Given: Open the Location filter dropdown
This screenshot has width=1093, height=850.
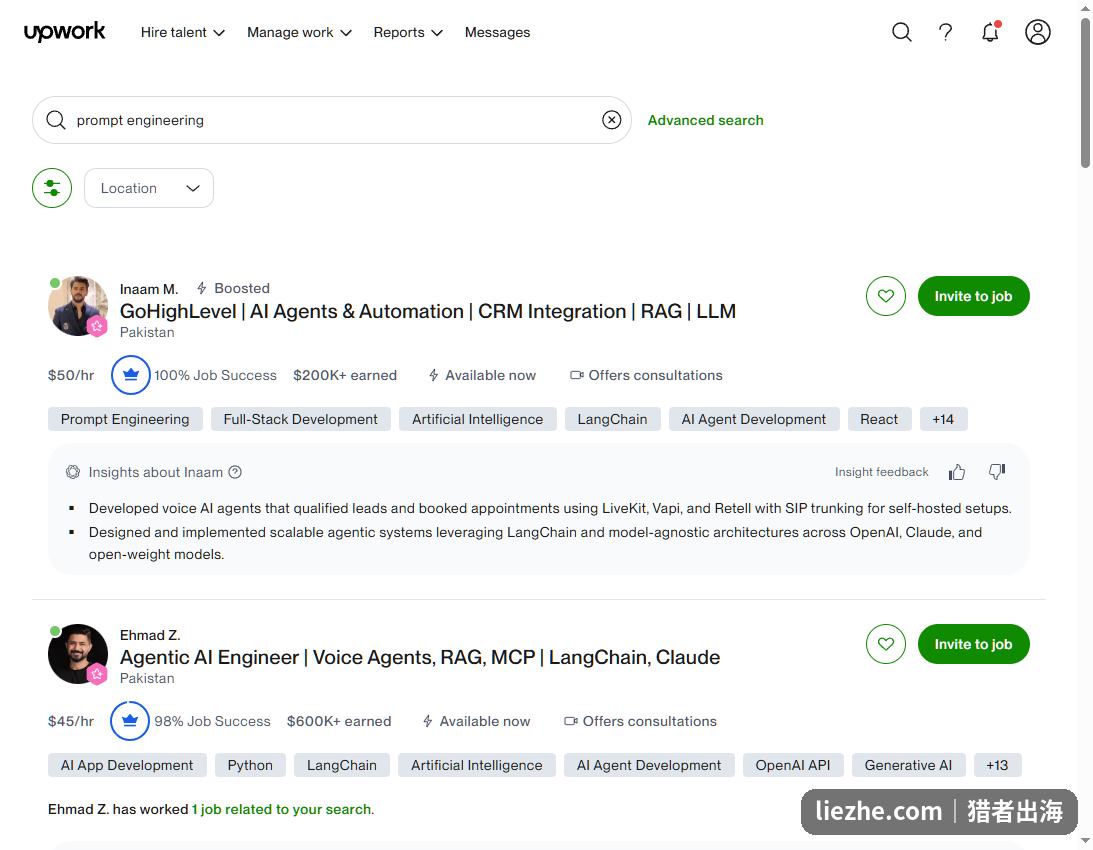Looking at the screenshot, I should point(148,188).
